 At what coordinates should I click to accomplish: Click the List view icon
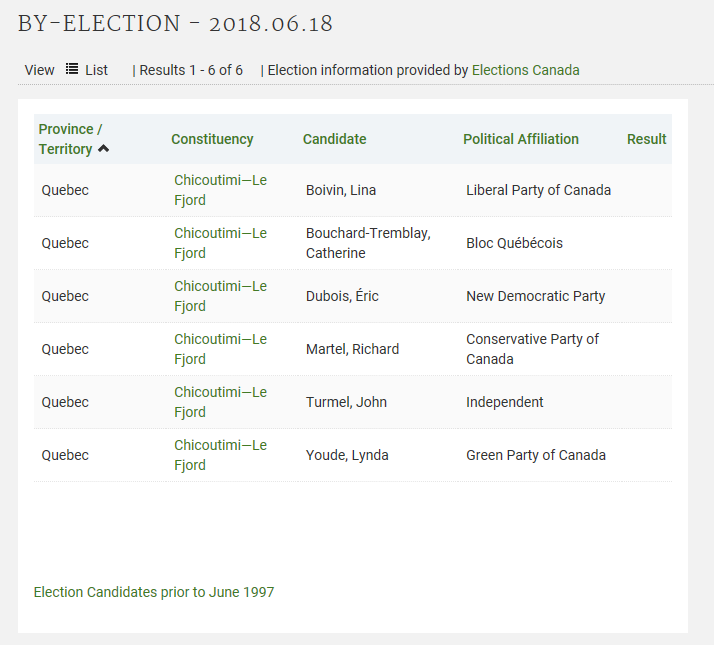pyautogui.click(x=72, y=69)
